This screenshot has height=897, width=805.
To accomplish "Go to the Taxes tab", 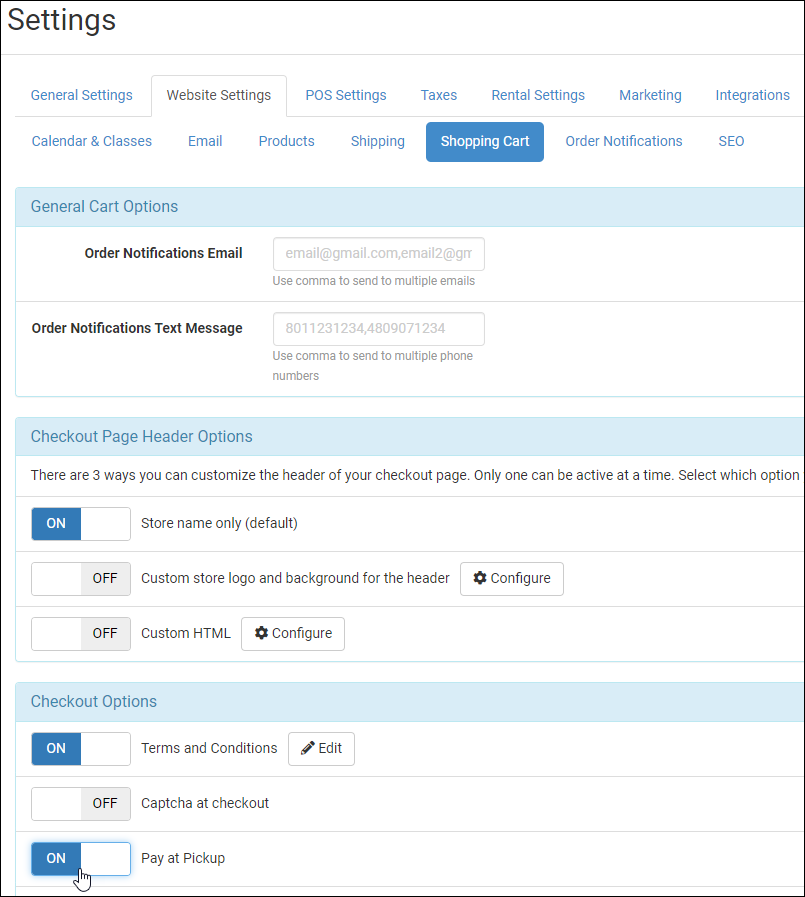I will [438, 95].
